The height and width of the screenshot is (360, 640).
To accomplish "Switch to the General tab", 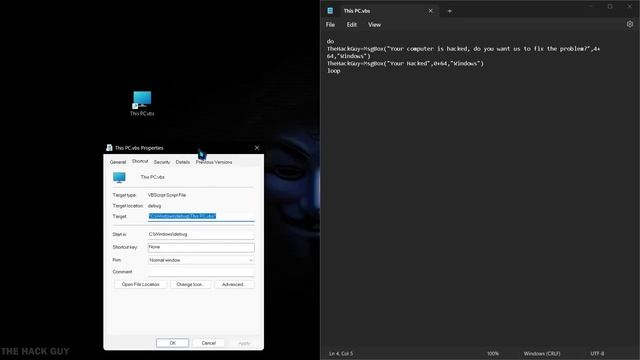I will tap(118, 162).
